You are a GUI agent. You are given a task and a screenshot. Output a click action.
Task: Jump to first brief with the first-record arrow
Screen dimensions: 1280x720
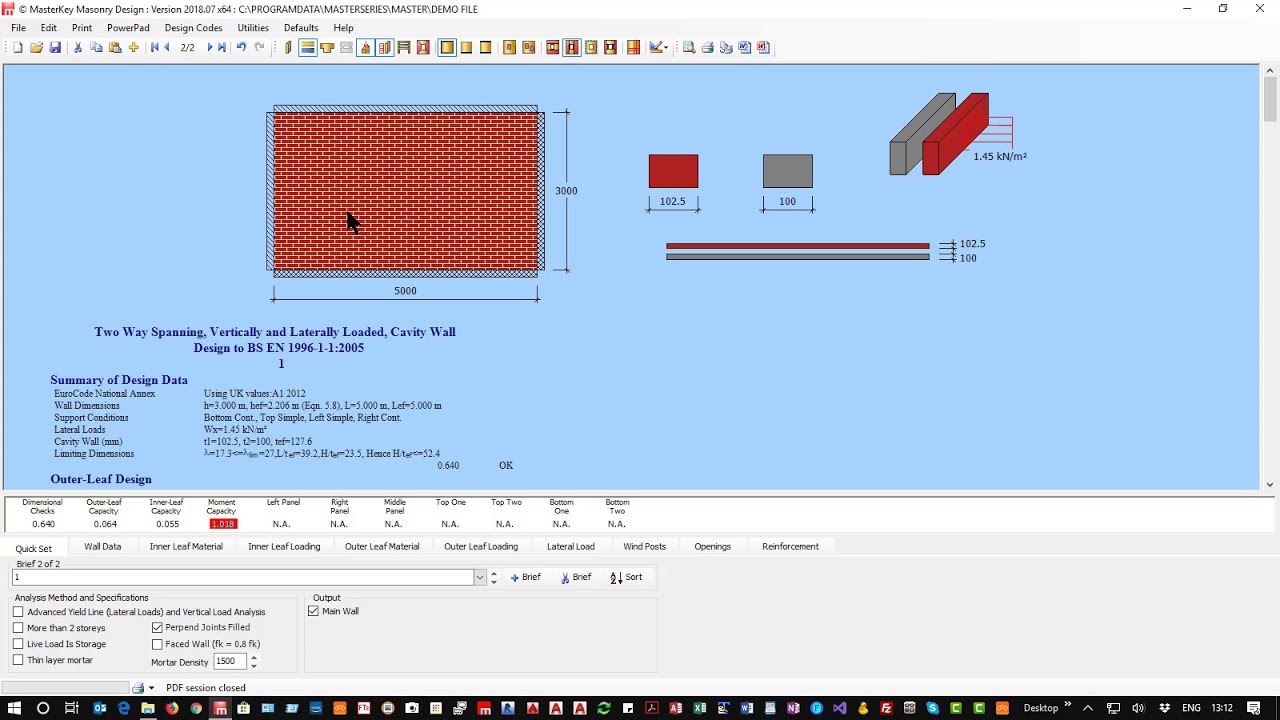tap(154, 47)
